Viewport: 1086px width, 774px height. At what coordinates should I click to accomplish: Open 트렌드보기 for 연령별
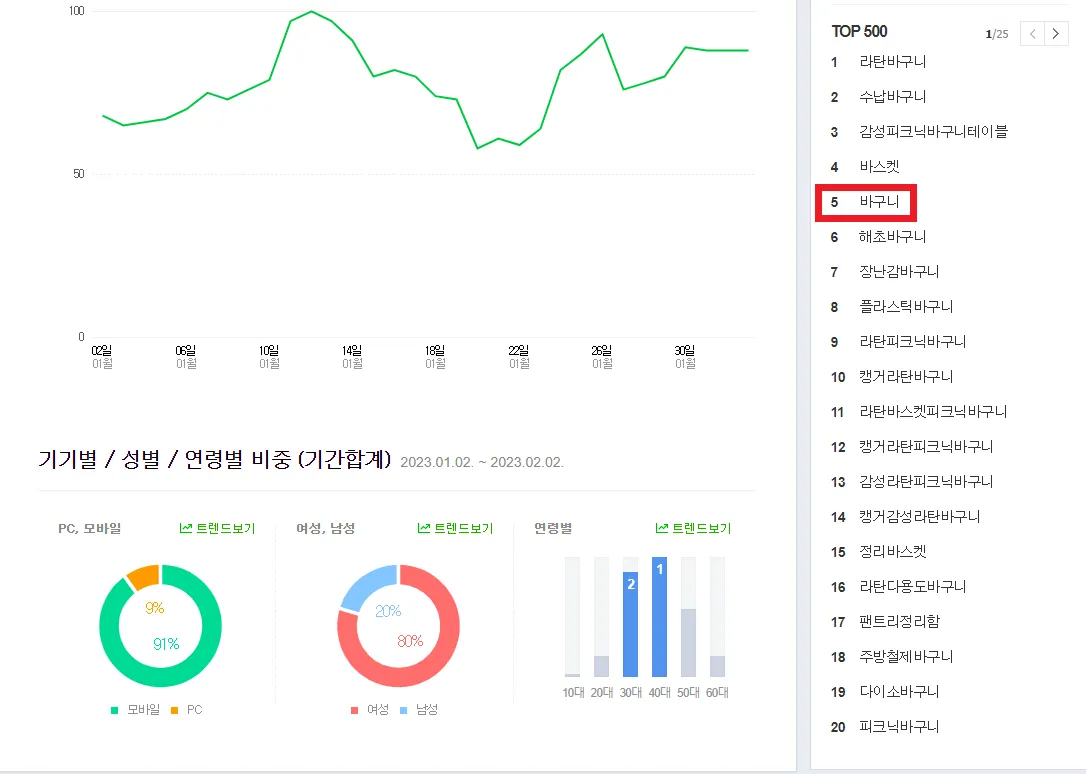693,528
